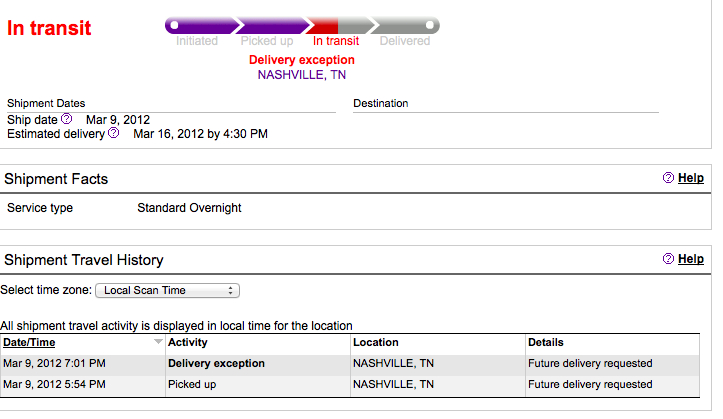Click the help icon beside Estimated delivery
Viewport: 723px width, 419px height.
pyautogui.click(x=114, y=133)
